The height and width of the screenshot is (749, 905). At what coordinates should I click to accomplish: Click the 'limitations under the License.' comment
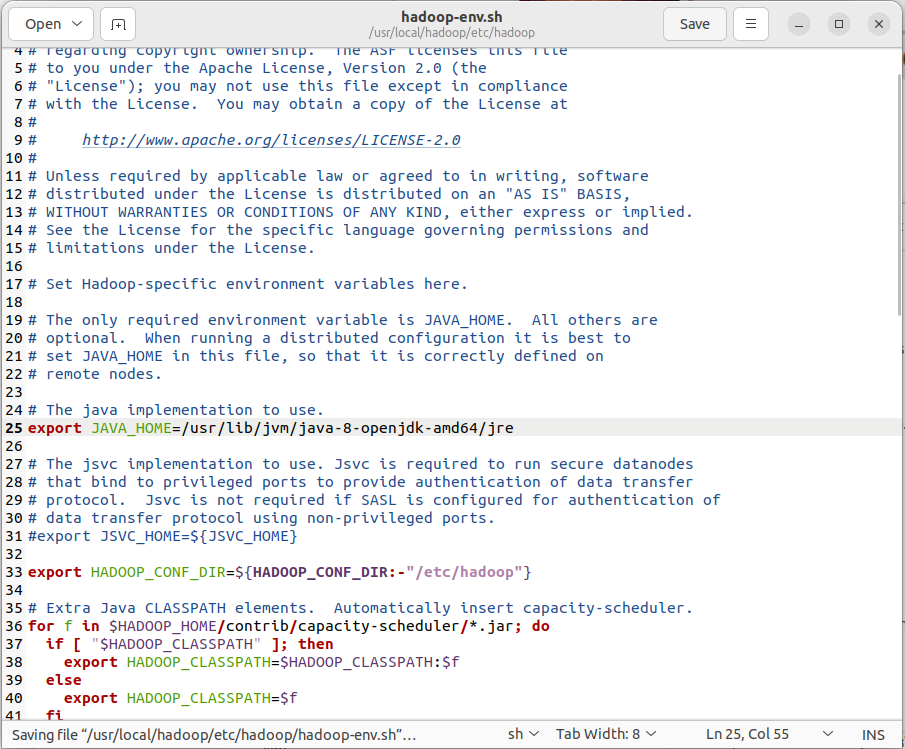click(171, 248)
